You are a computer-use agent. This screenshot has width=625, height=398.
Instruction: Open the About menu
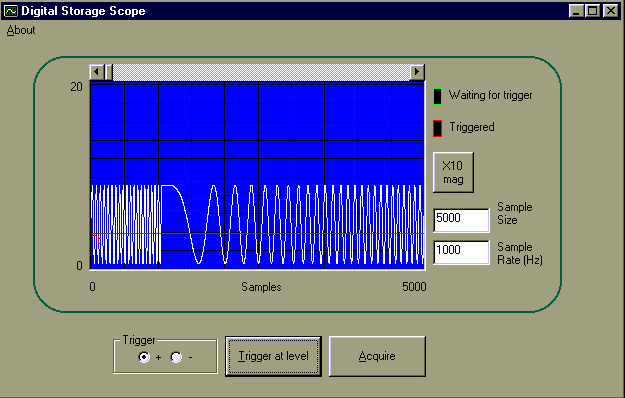pyautogui.click(x=21, y=30)
